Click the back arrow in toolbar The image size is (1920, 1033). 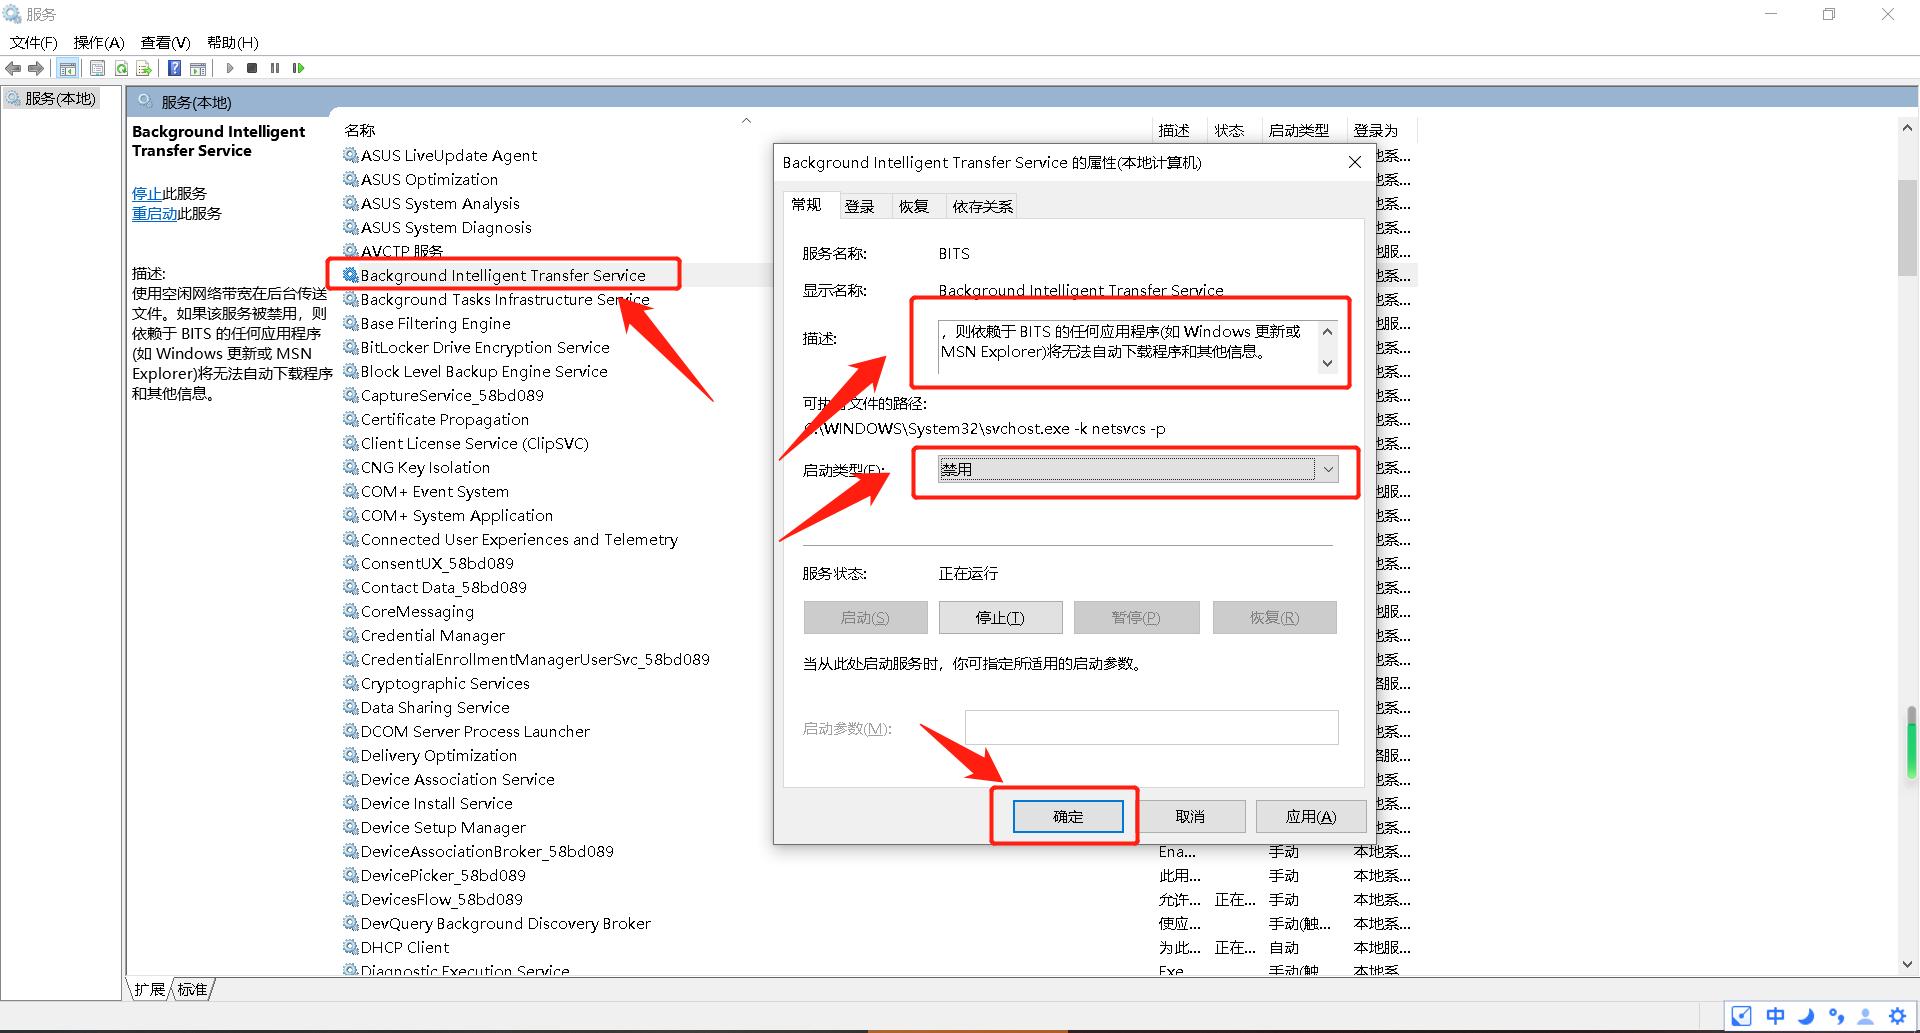click(13, 68)
